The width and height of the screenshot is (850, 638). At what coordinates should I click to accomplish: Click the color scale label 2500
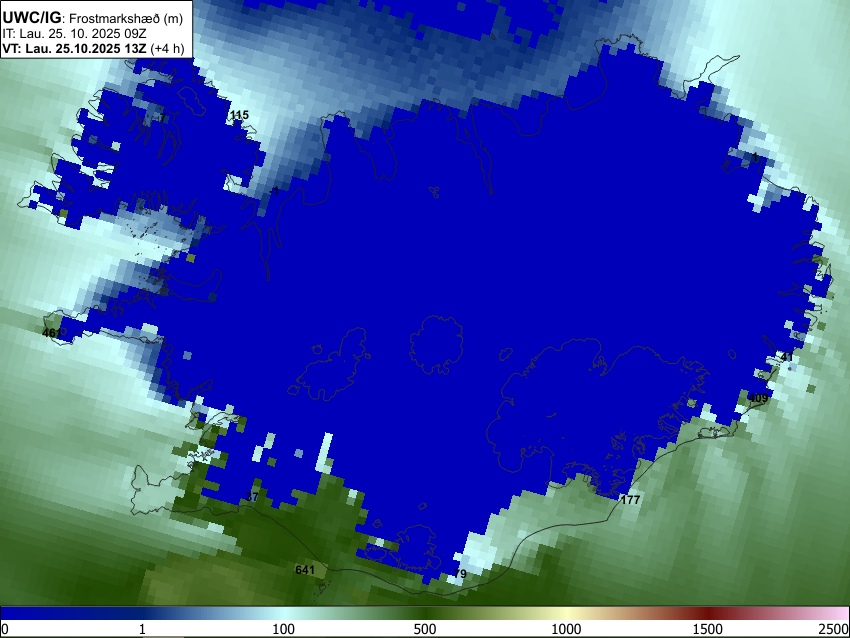[x=834, y=629]
